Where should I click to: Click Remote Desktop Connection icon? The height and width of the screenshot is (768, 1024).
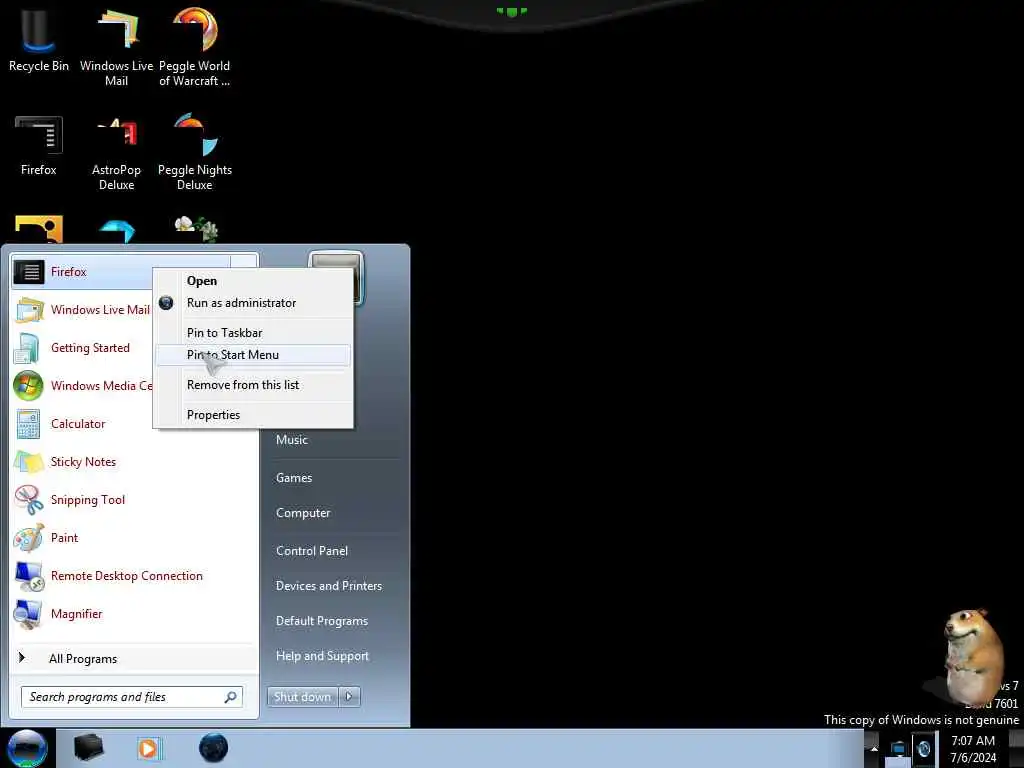point(29,577)
